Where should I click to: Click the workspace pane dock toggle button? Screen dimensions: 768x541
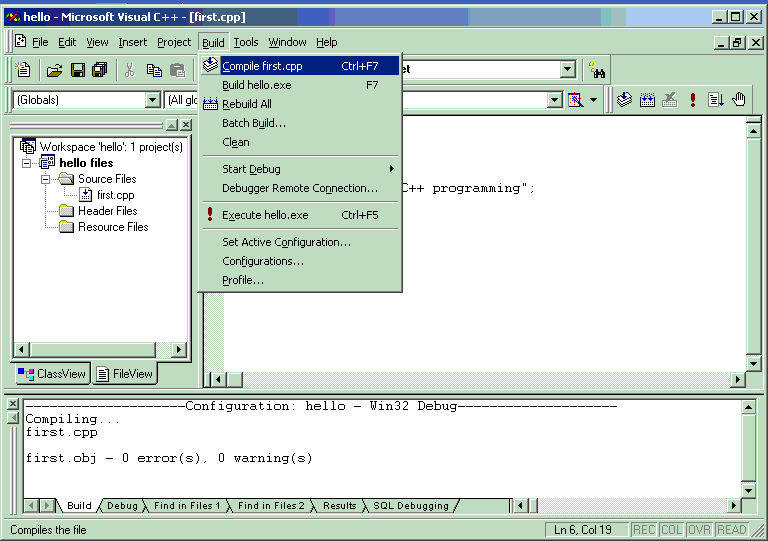coord(171,125)
